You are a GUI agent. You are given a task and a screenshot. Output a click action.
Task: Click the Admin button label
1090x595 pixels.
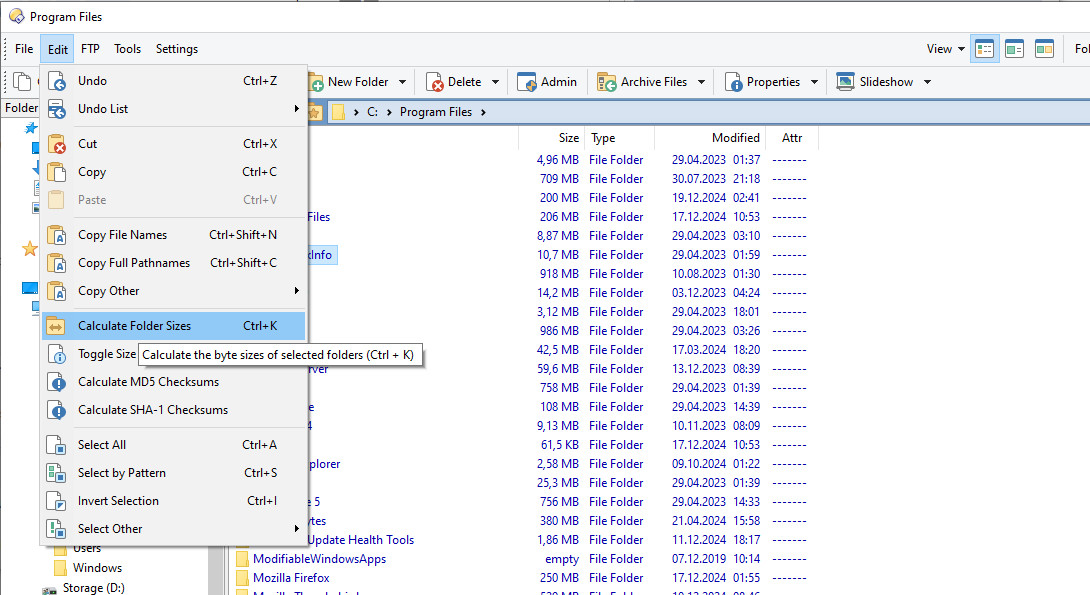559,82
